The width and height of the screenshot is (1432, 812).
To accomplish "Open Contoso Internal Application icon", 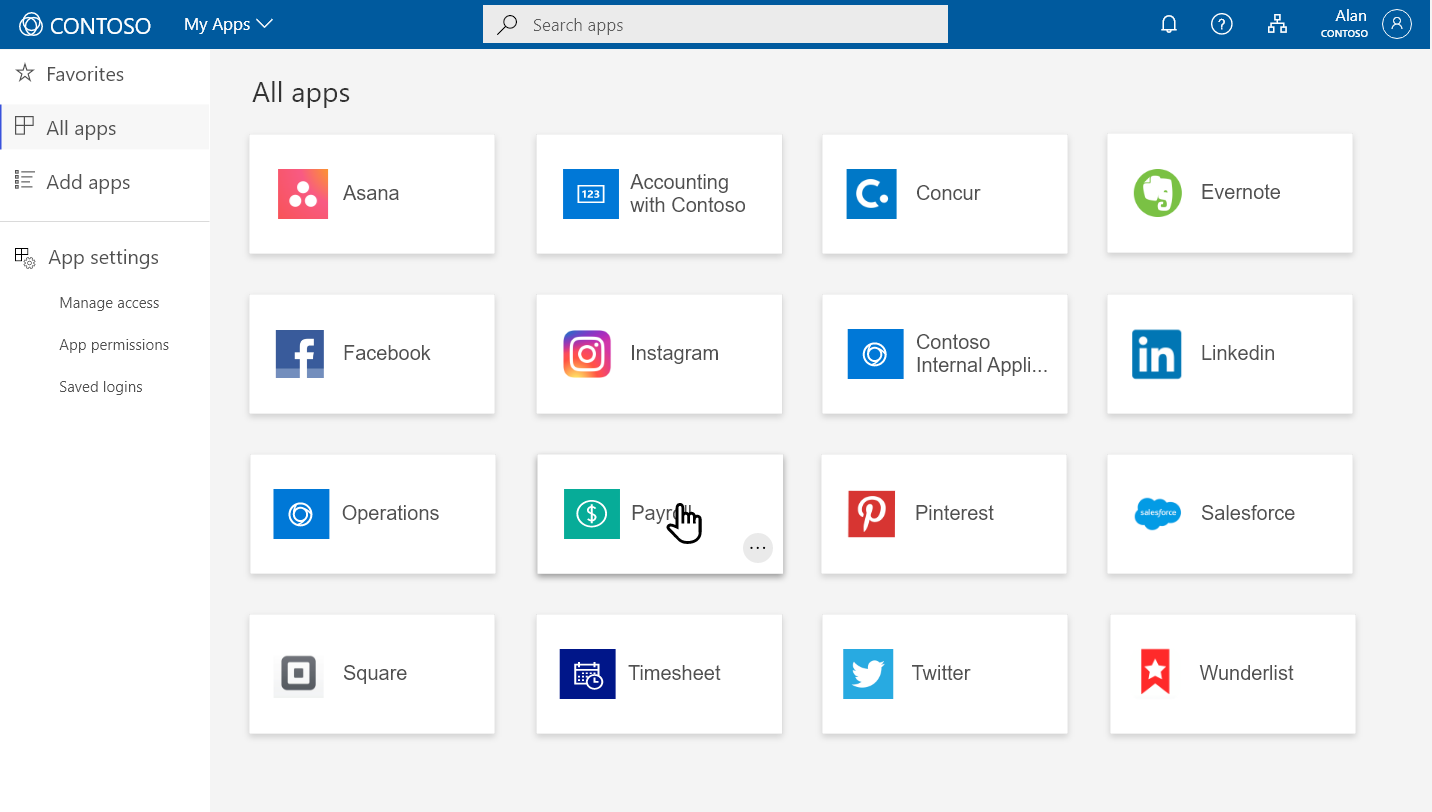I will (x=875, y=354).
